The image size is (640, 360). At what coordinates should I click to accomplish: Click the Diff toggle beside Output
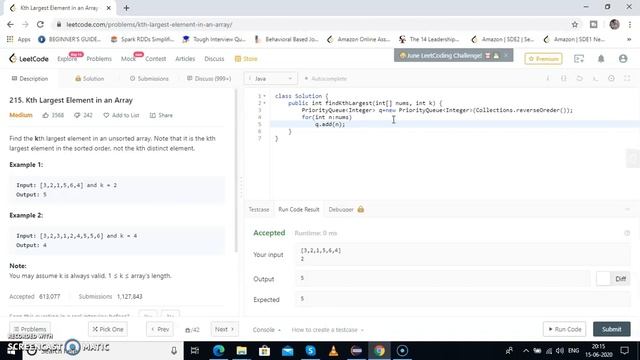click(613, 278)
